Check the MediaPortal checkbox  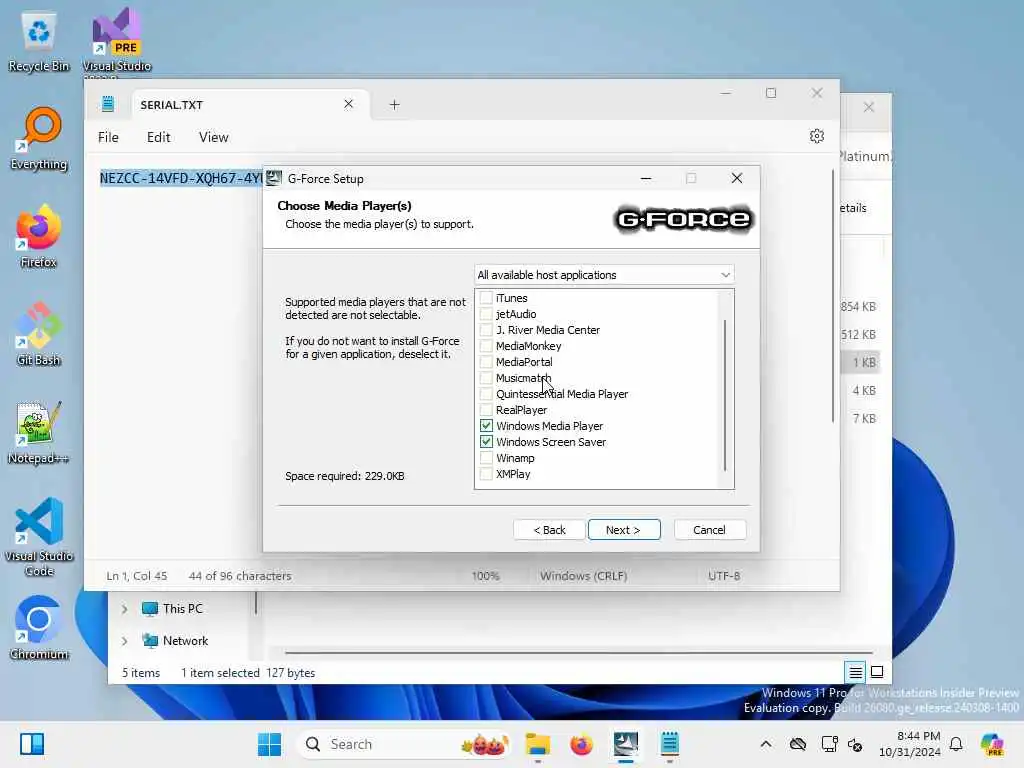pyautogui.click(x=486, y=362)
